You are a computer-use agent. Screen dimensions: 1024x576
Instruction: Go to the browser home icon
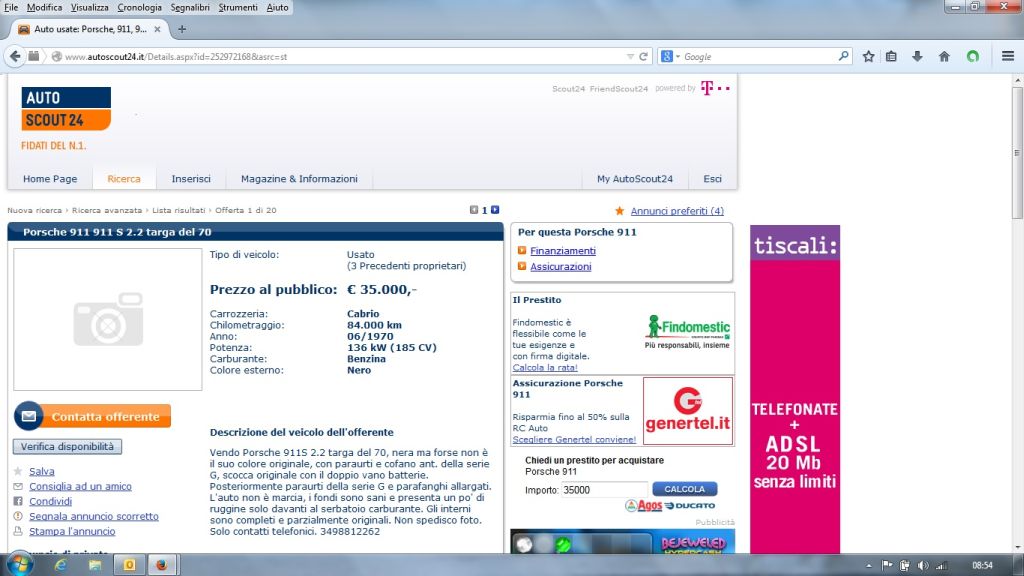click(x=944, y=57)
